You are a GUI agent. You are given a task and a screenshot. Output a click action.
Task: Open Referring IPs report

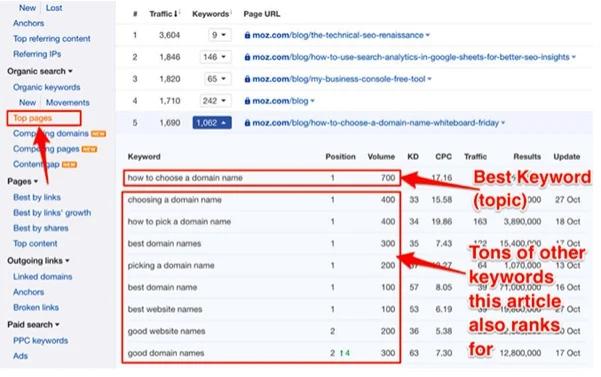[x=37, y=54]
